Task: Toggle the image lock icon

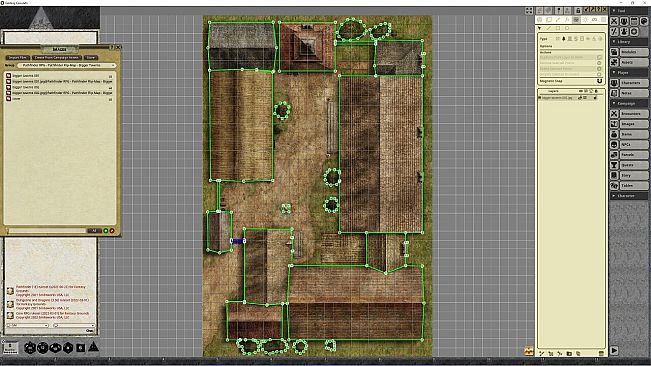Action: [578, 10]
